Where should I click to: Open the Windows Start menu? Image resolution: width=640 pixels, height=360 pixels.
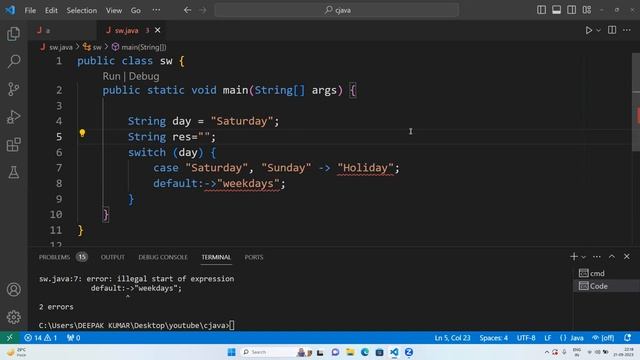pyautogui.click(x=231, y=352)
